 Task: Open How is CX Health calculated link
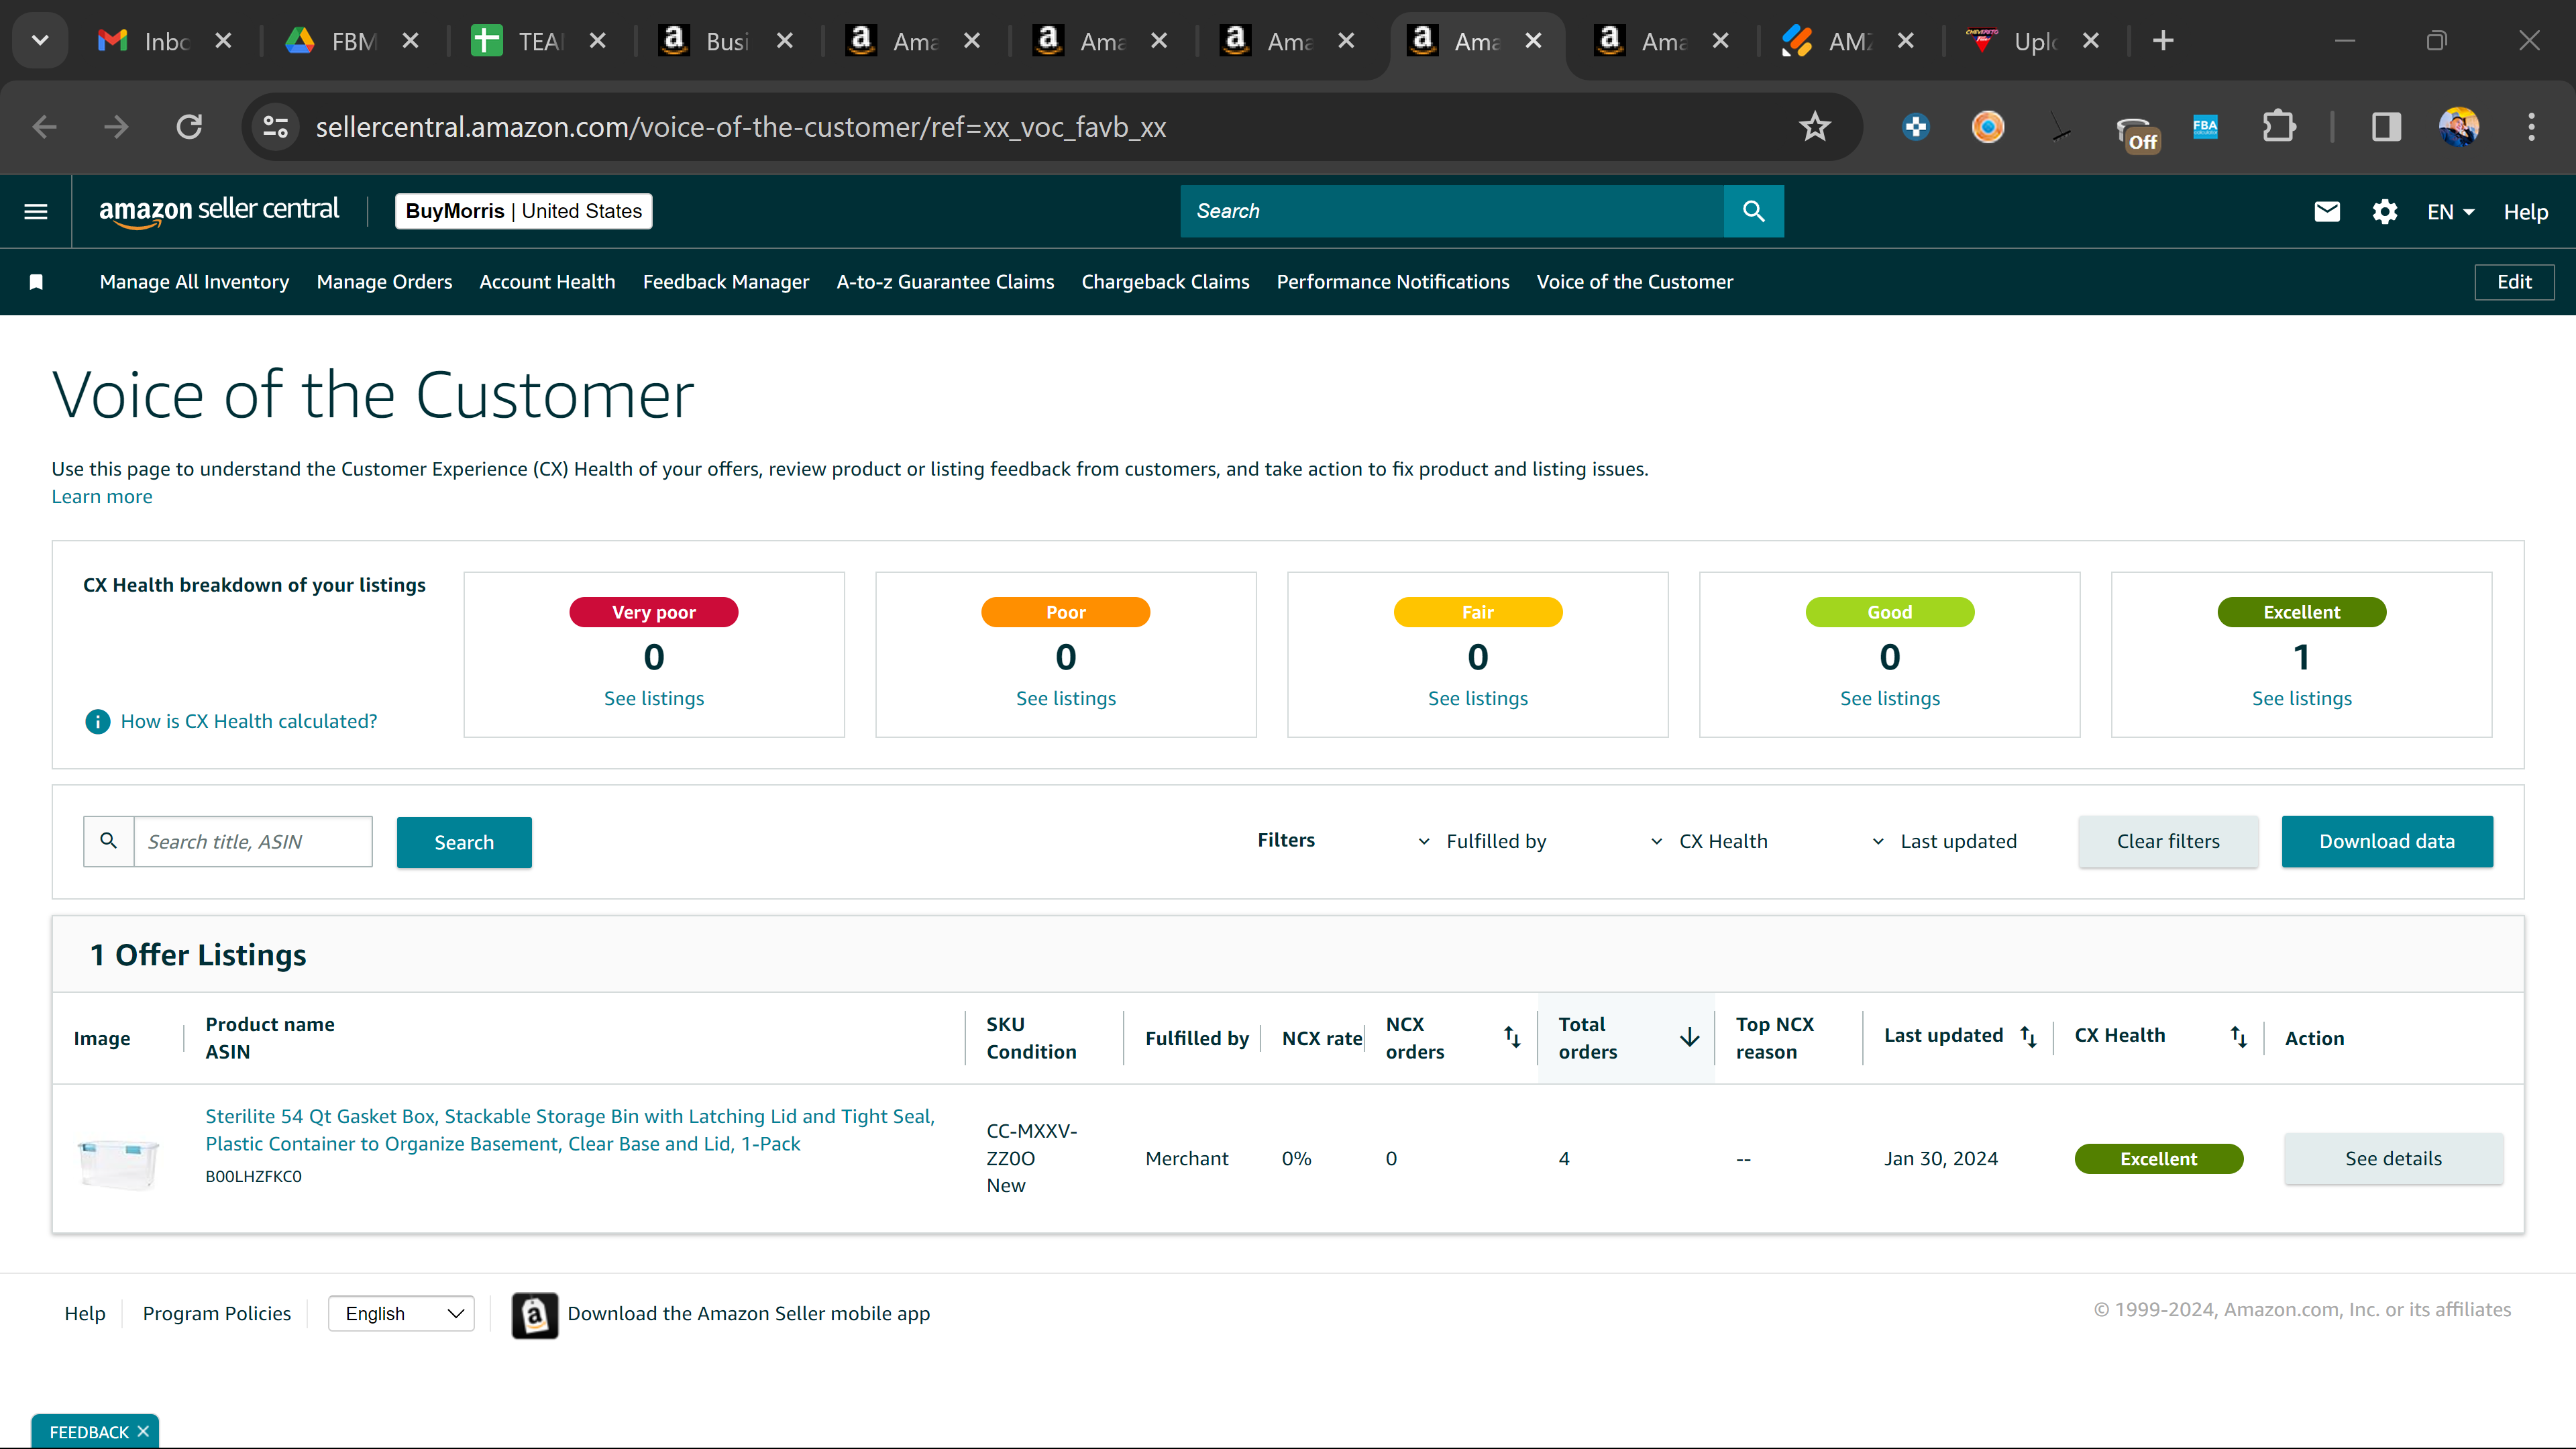coord(249,721)
